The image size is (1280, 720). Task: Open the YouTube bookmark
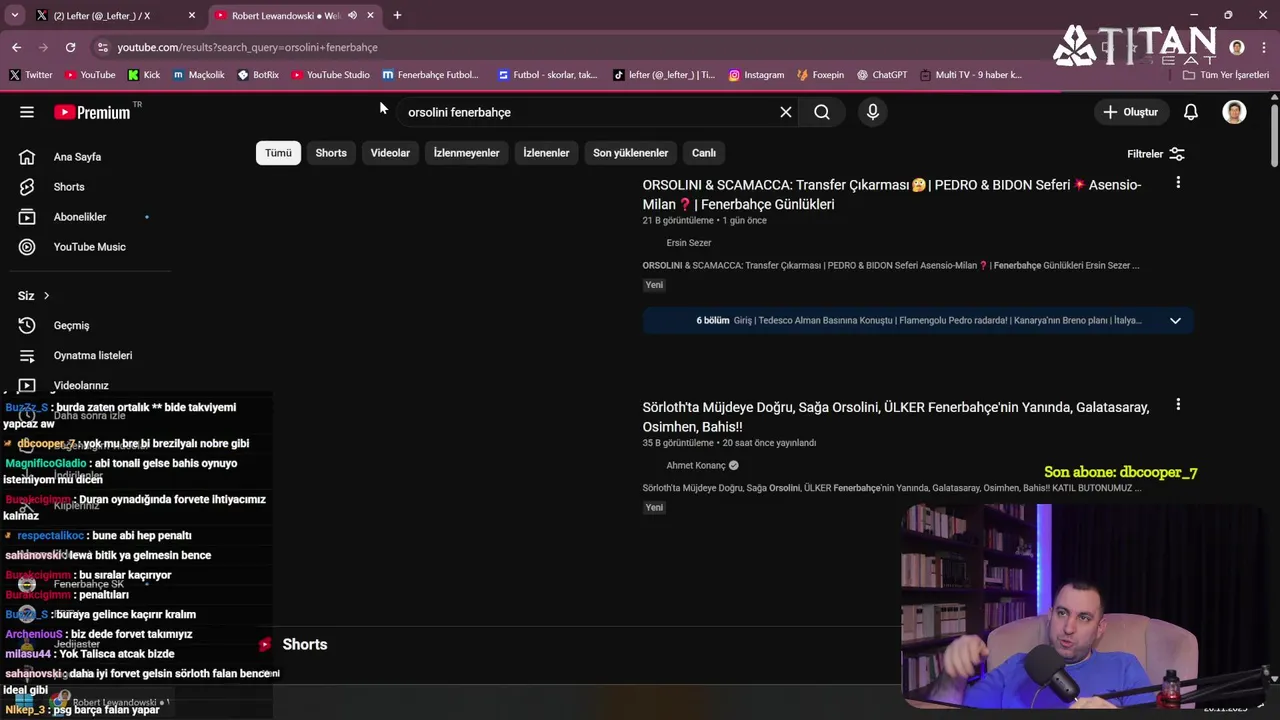(x=90, y=75)
